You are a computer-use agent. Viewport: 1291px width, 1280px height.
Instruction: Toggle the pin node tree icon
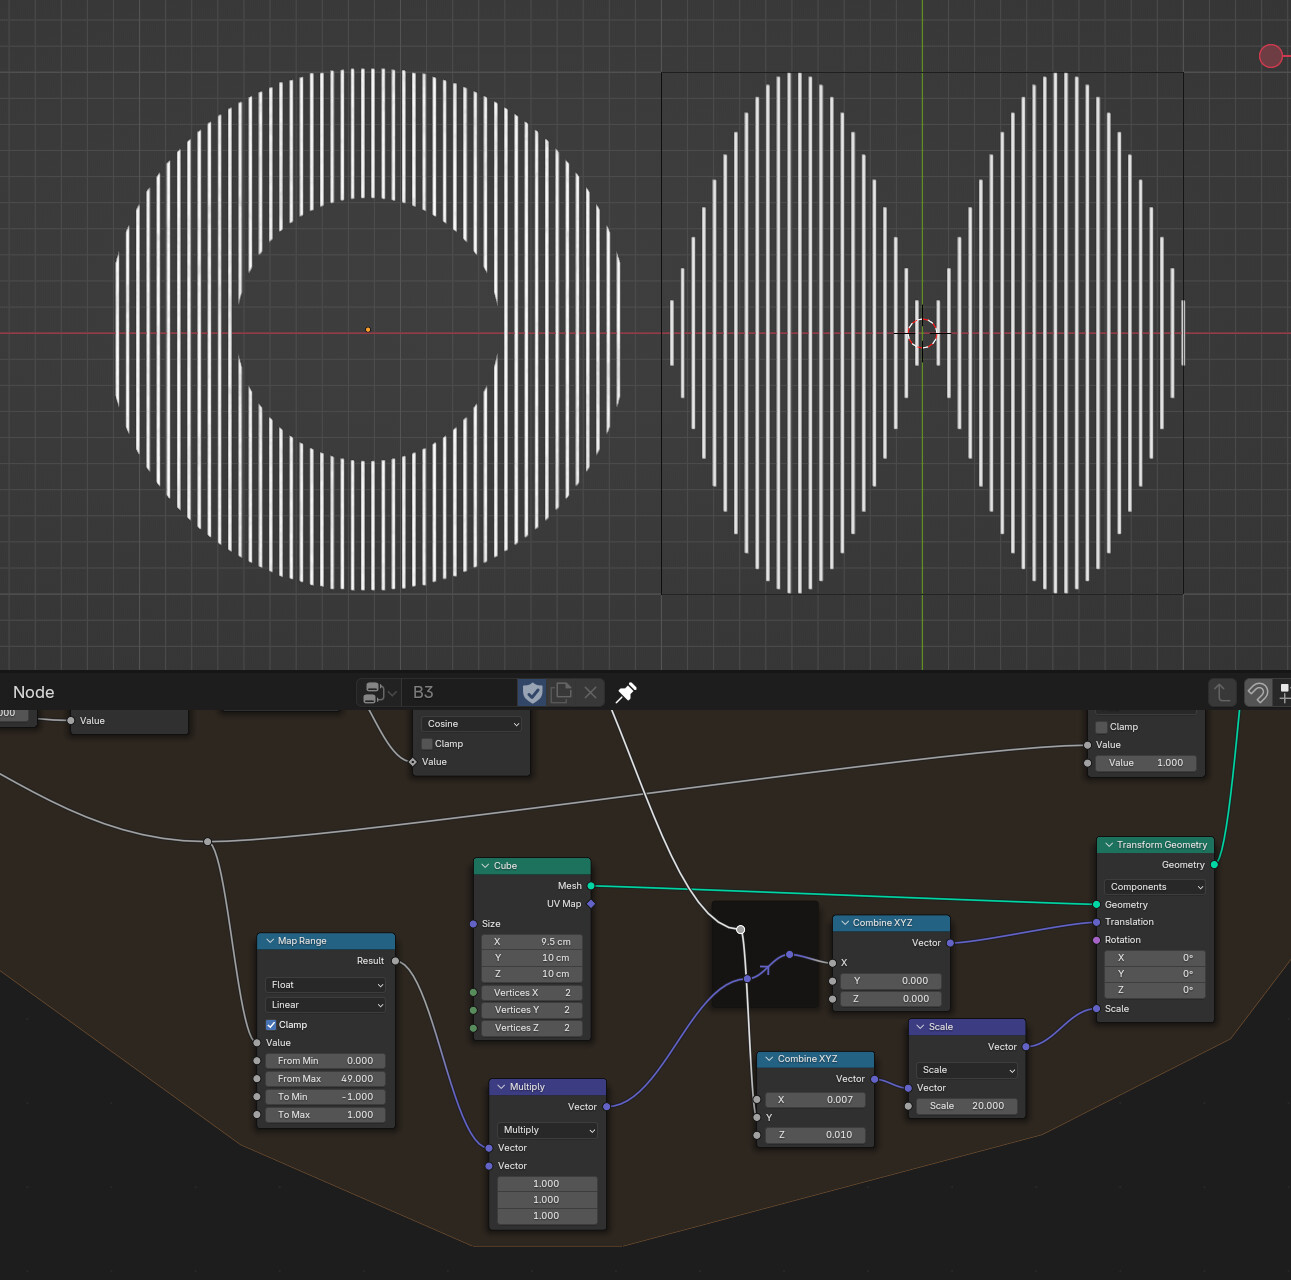pyautogui.click(x=626, y=692)
